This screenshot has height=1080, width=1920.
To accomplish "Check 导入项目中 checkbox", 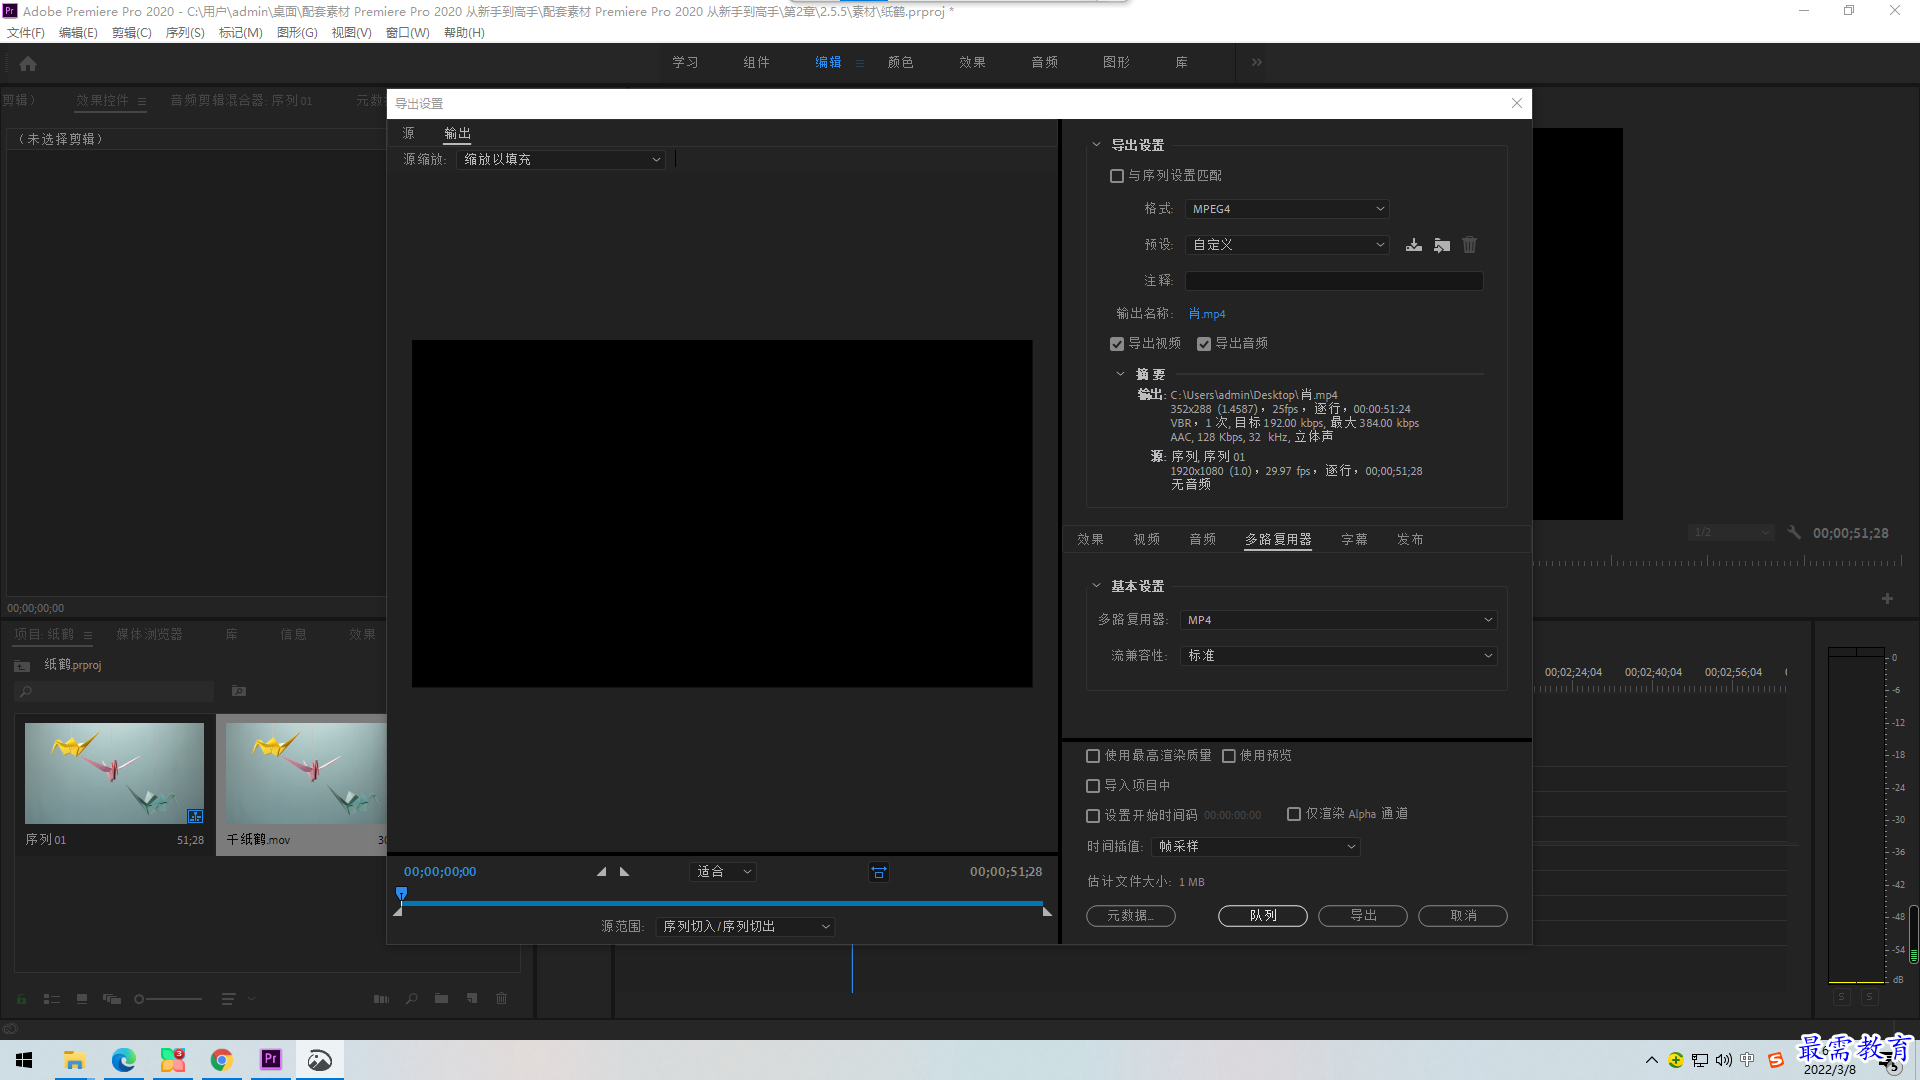I will pos(1093,786).
